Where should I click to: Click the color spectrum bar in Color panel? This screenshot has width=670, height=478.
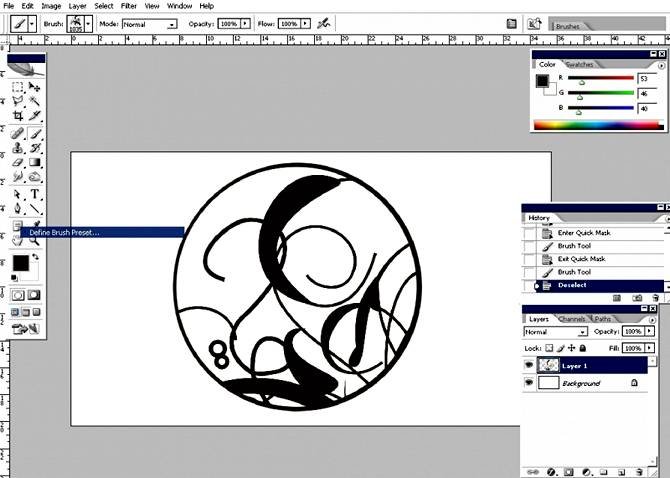pyautogui.click(x=597, y=124)
